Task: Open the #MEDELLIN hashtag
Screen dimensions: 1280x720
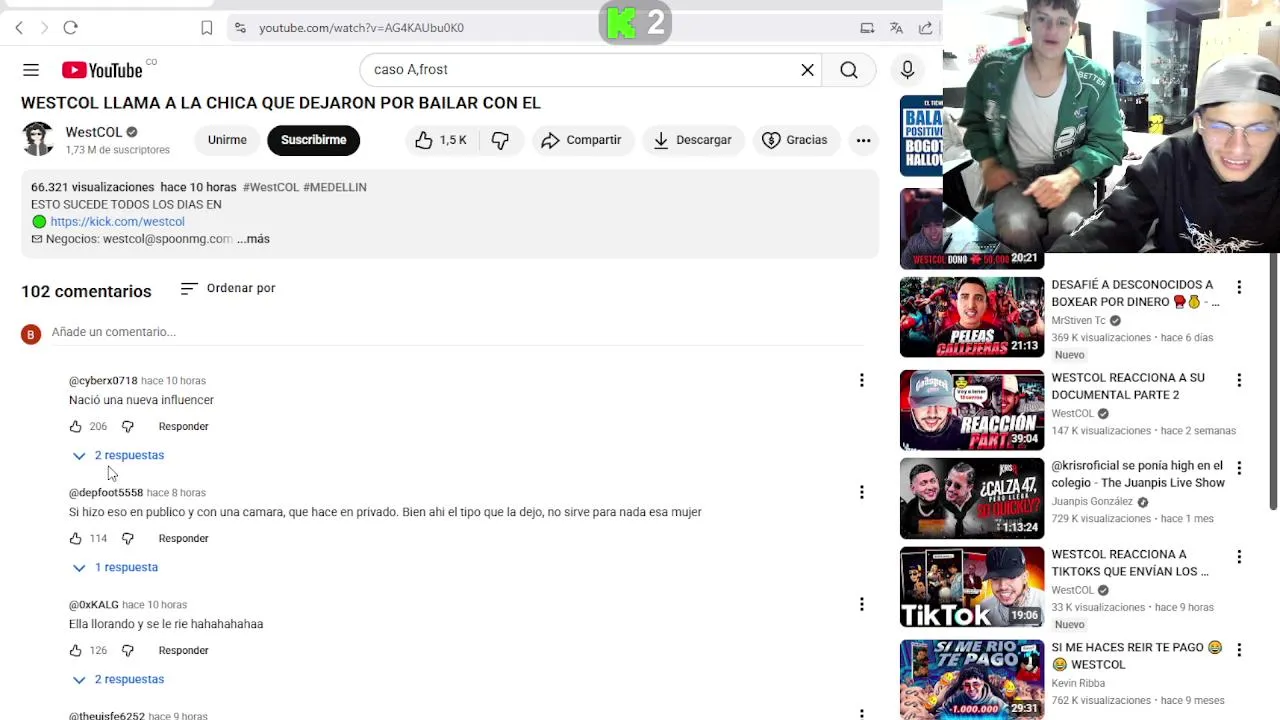Action: (x=335, y=187)
